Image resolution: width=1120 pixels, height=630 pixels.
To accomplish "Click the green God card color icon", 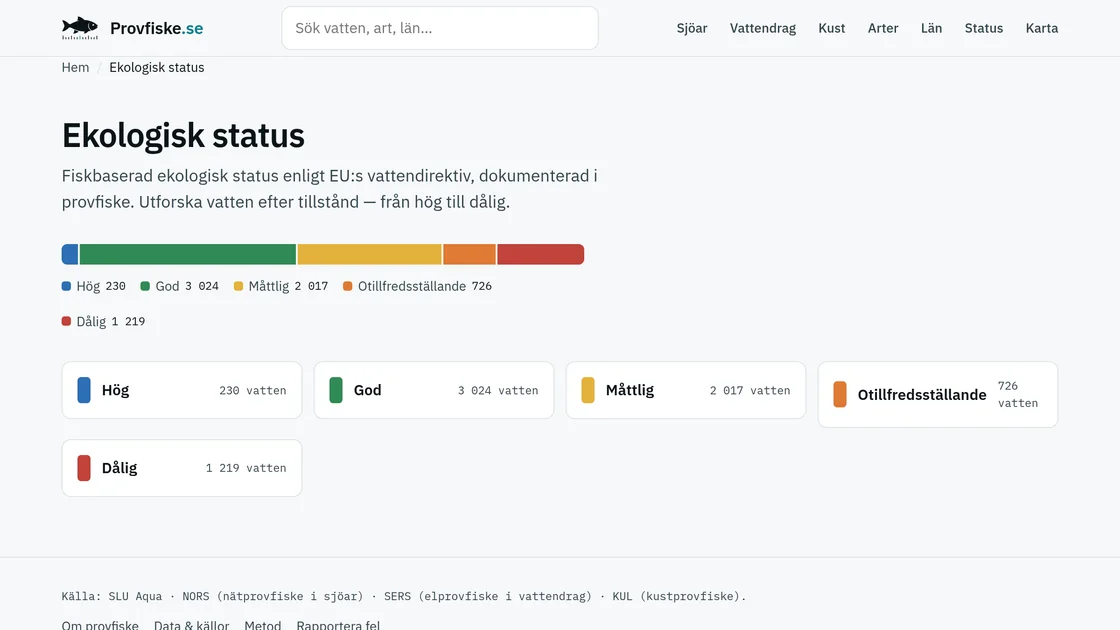I will [336, 390].
